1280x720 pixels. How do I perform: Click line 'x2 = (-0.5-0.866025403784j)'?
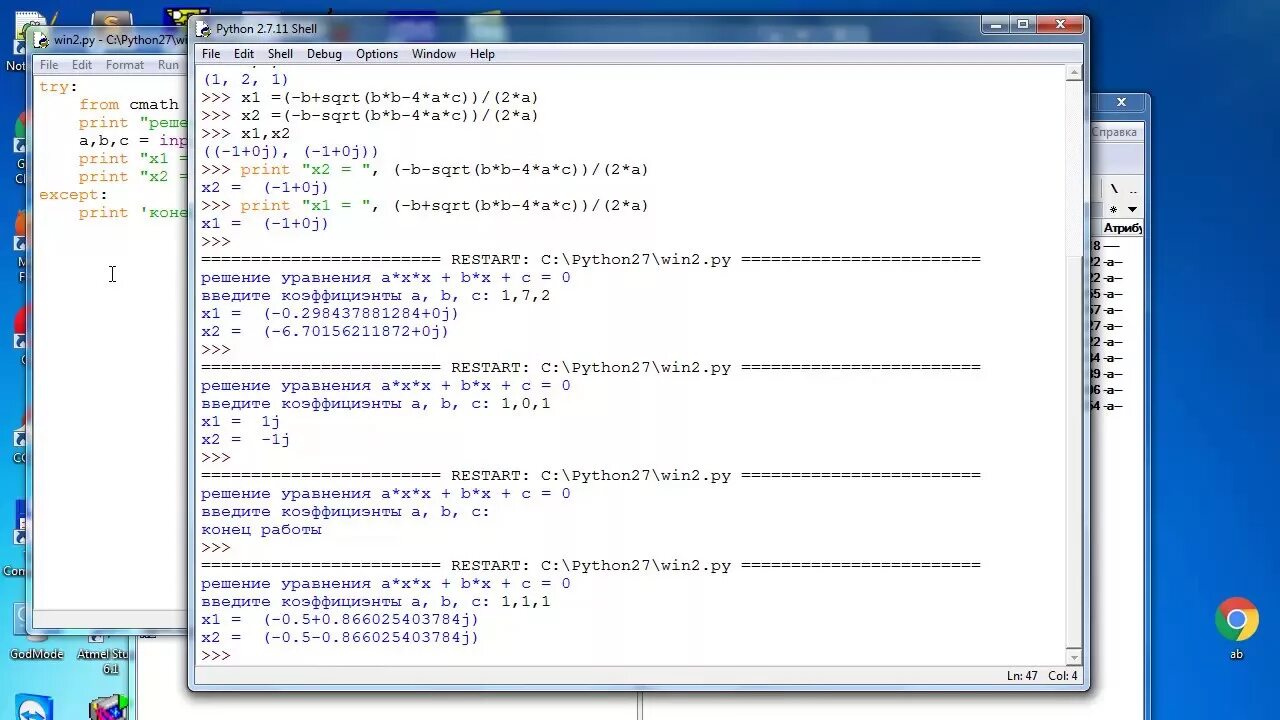tap(340, 637)
